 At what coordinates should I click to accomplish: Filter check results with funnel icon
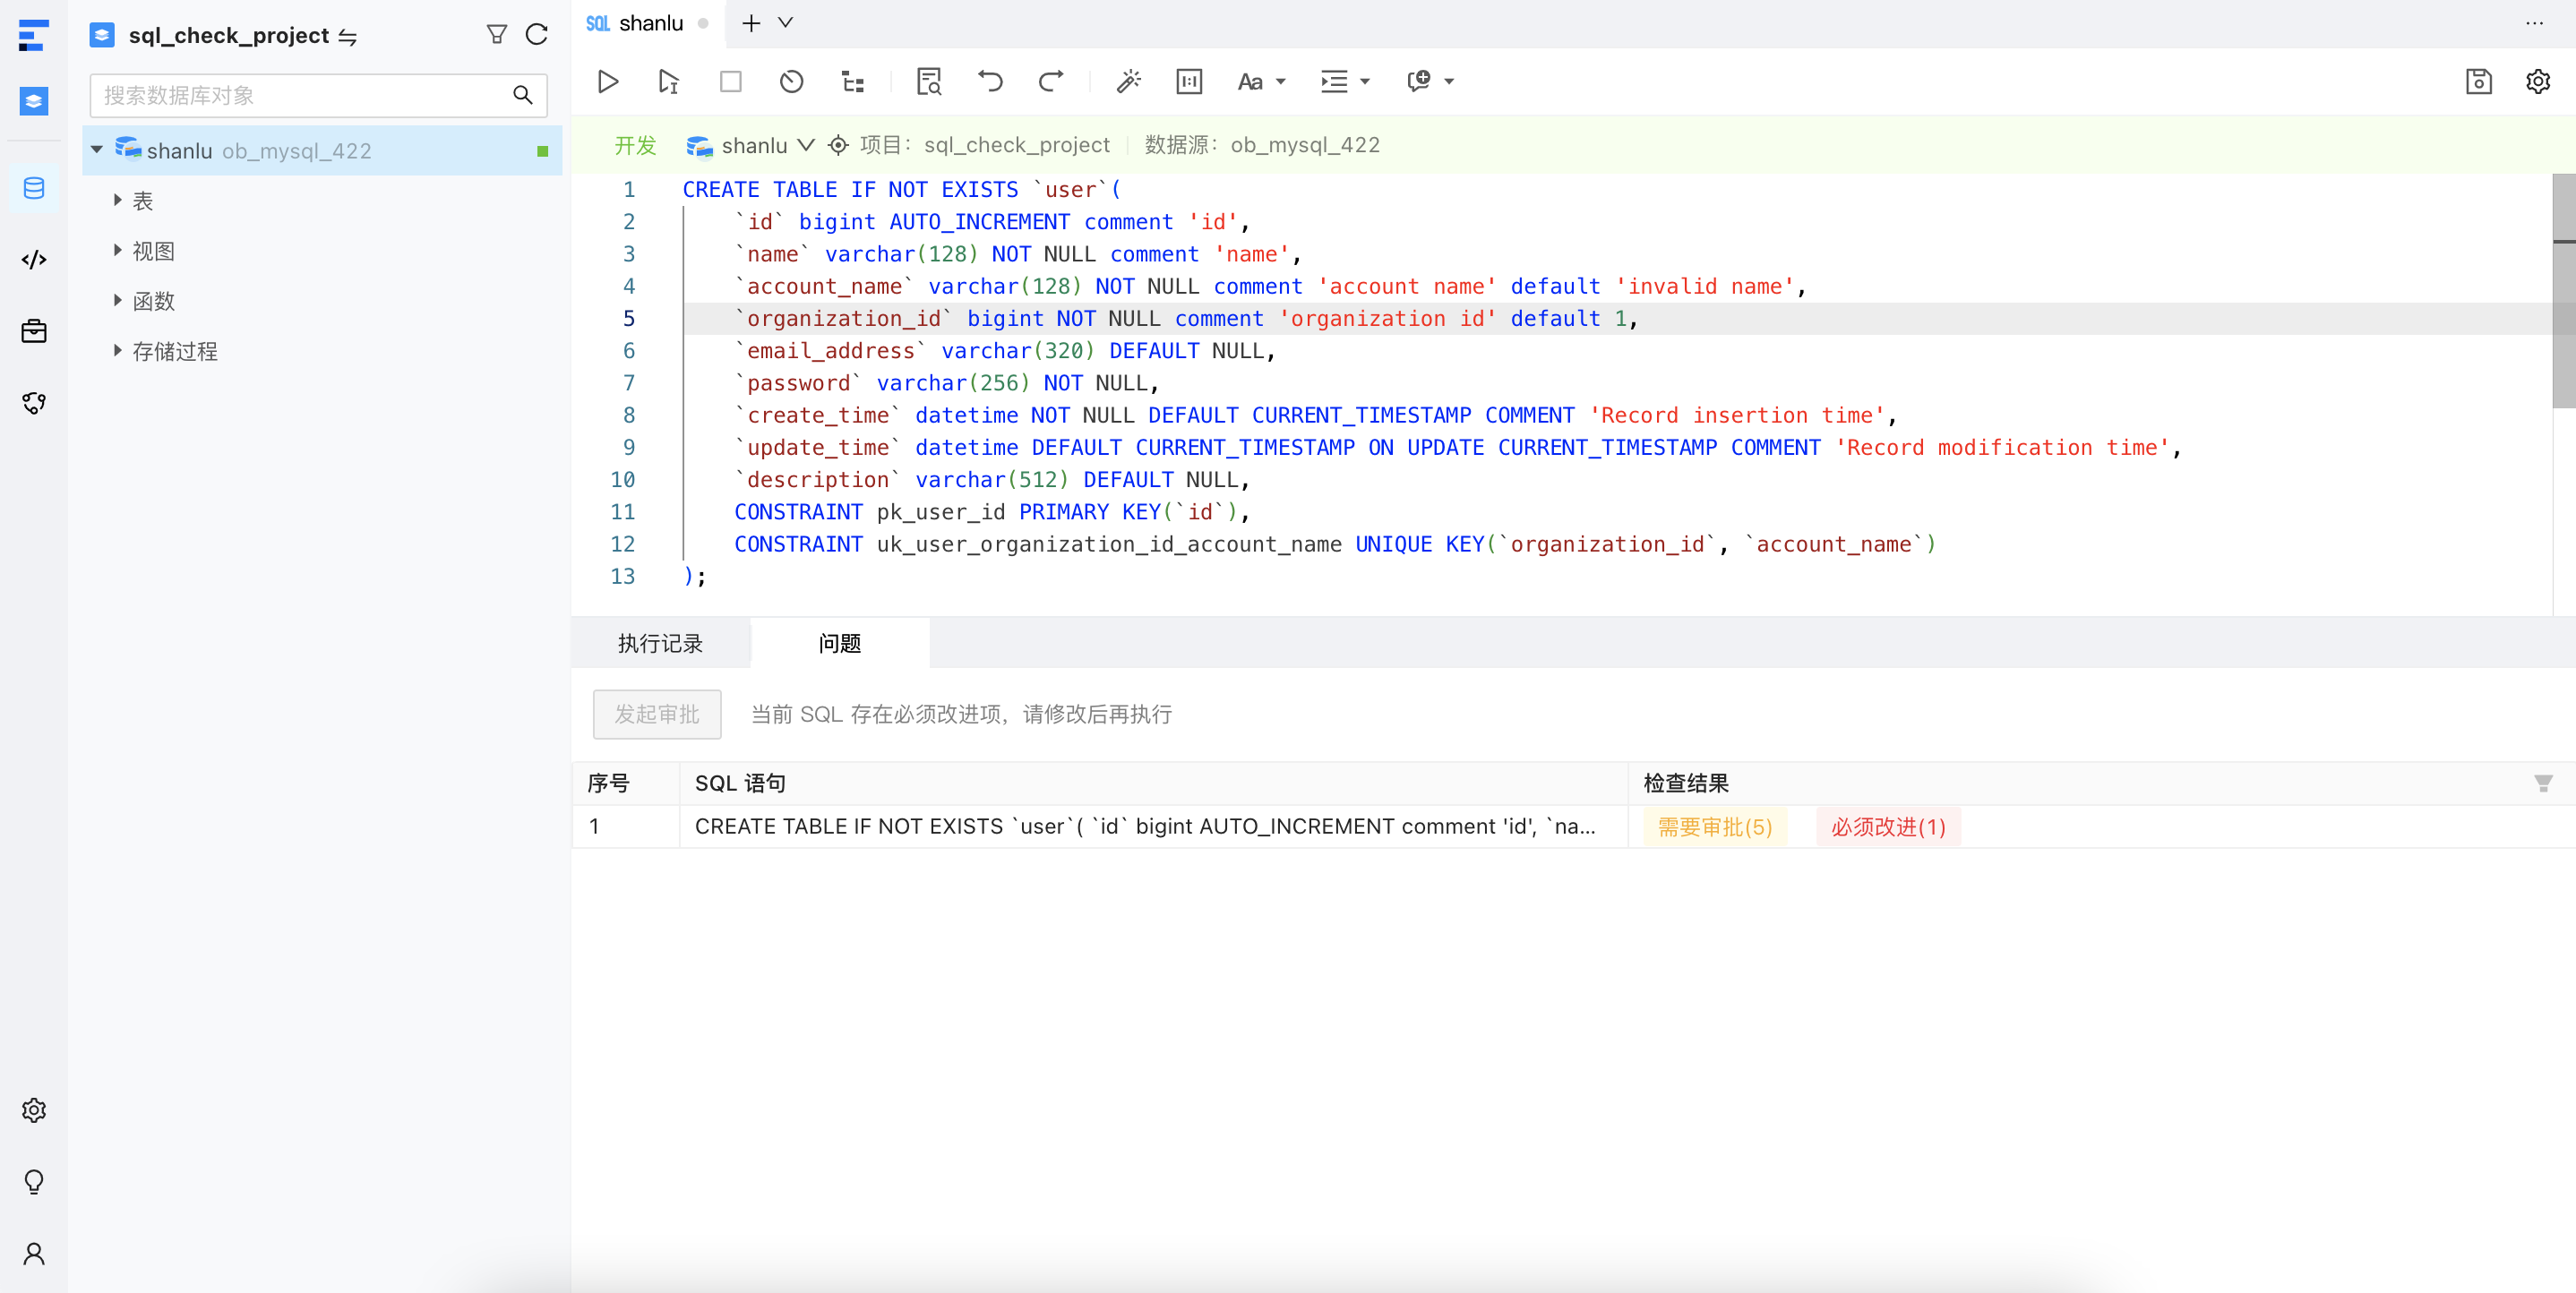[2543, 783]
